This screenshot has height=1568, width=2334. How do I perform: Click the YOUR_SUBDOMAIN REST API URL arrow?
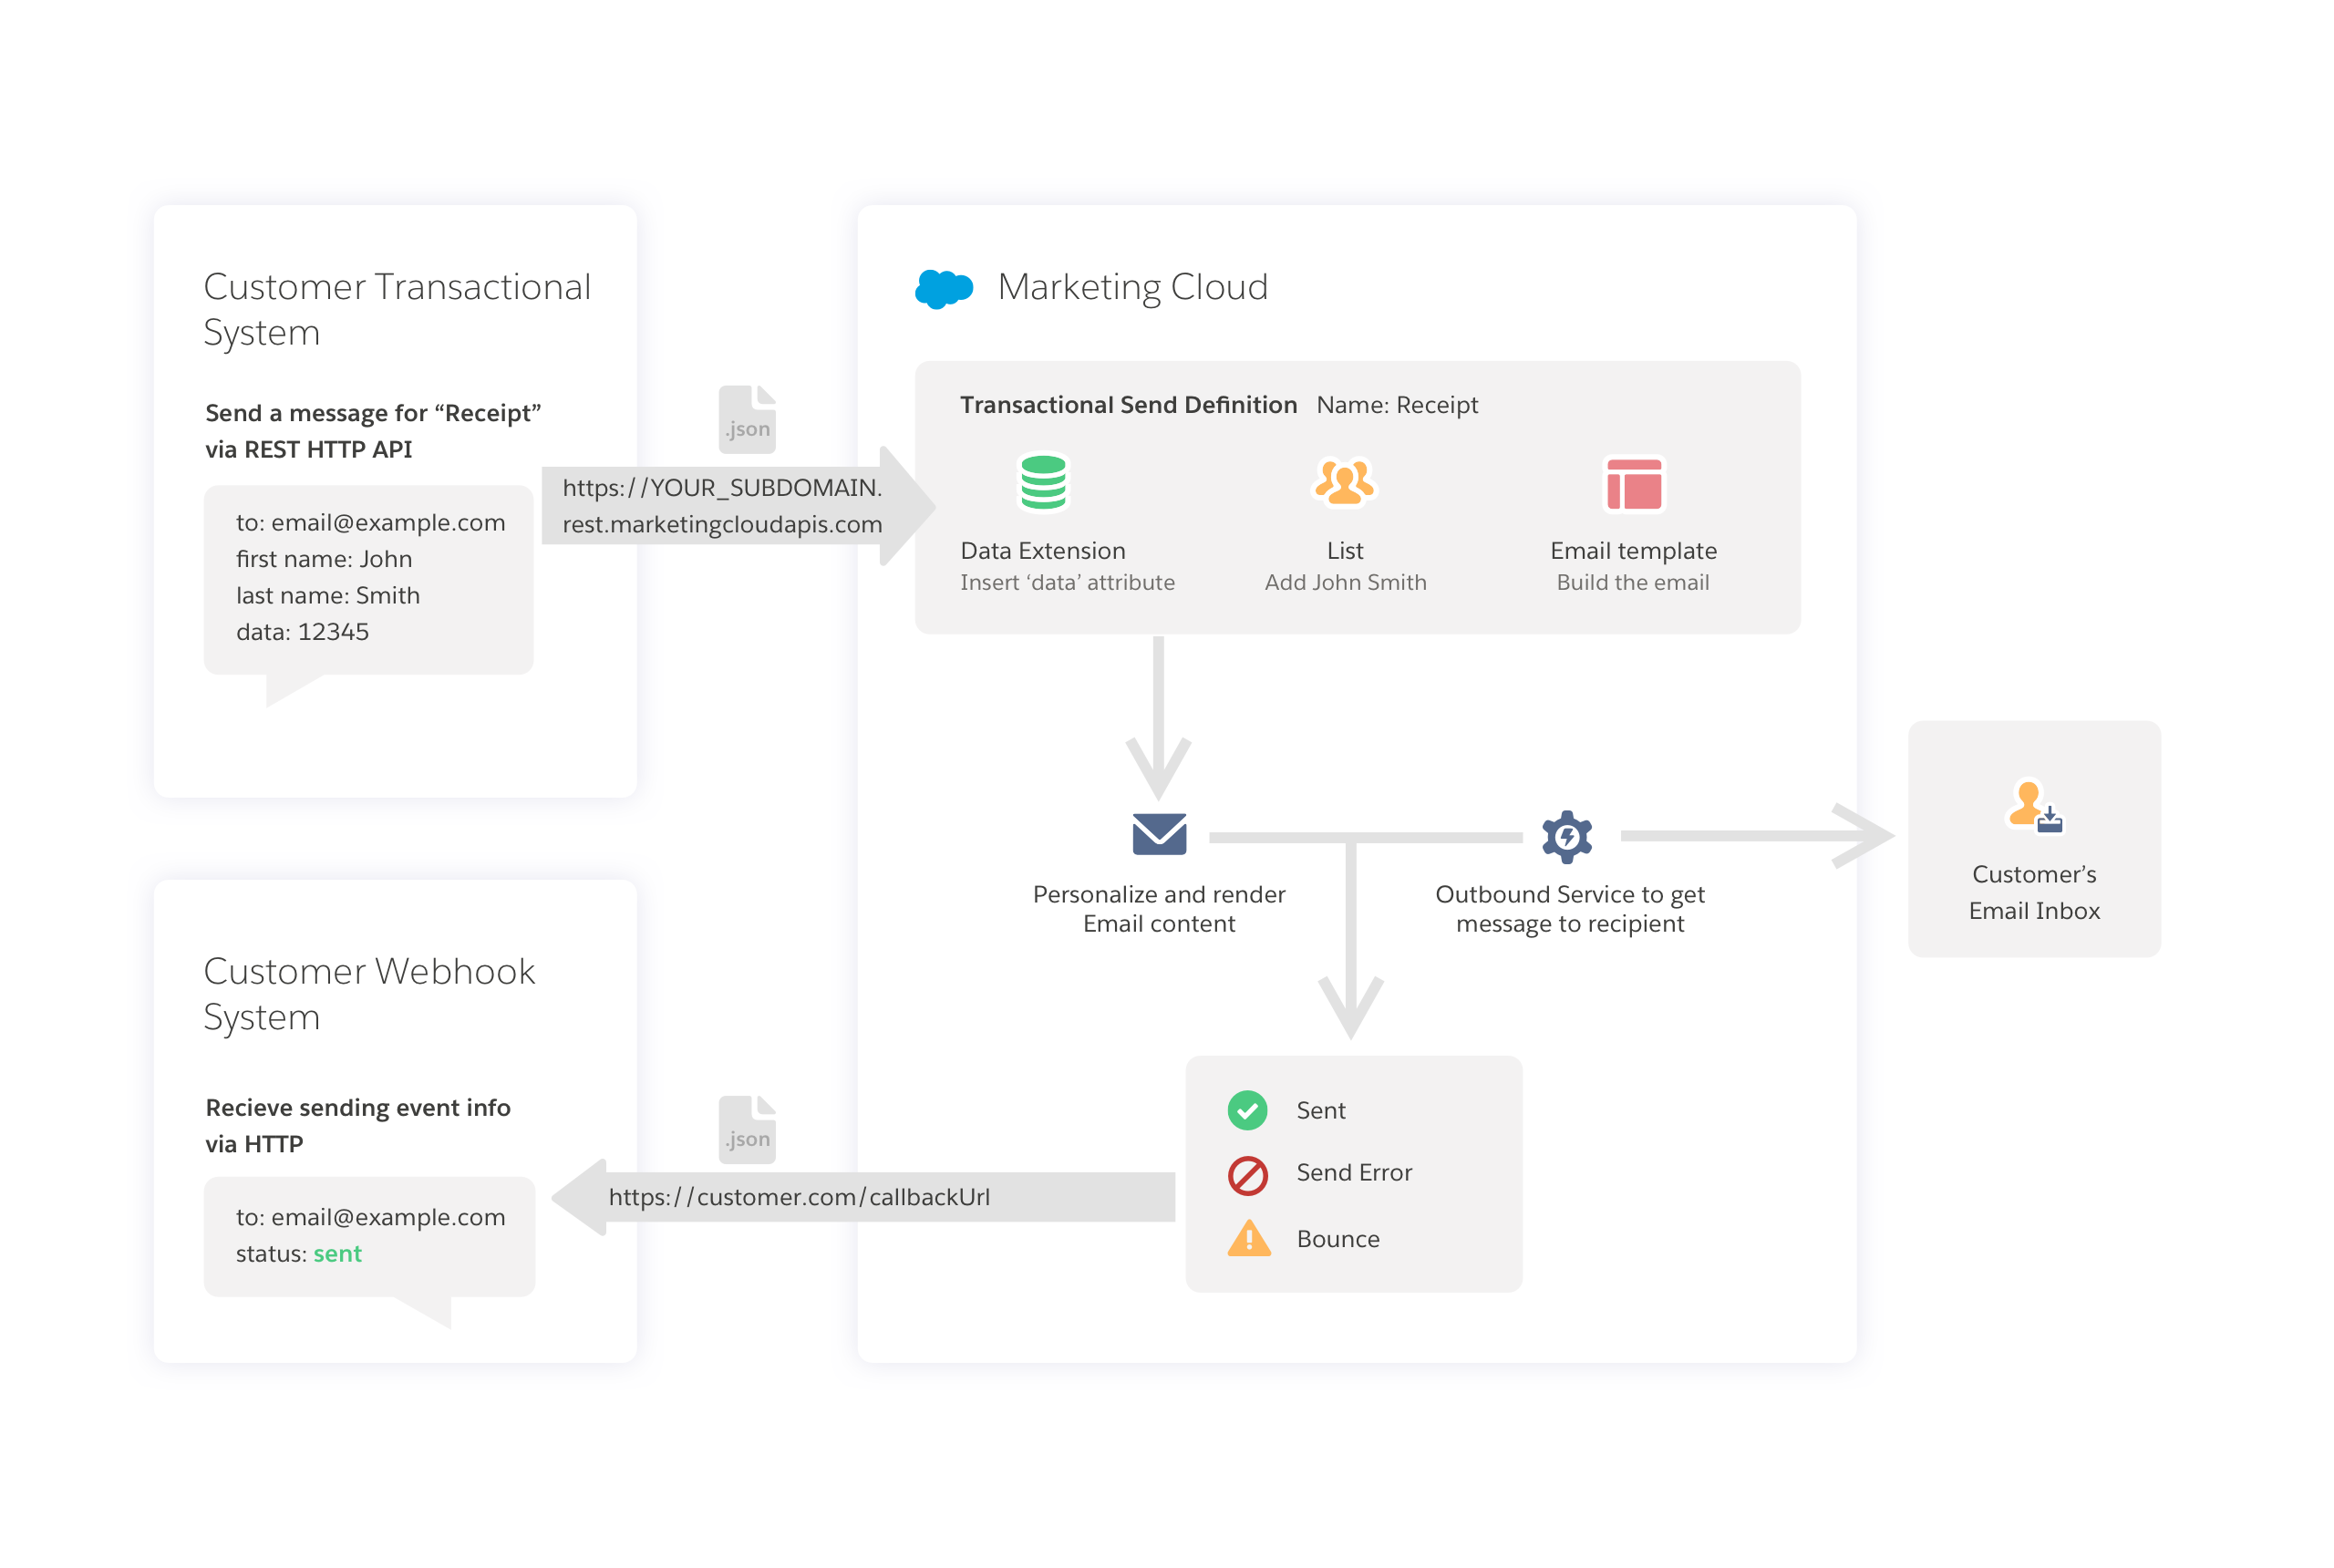(722, 506)
